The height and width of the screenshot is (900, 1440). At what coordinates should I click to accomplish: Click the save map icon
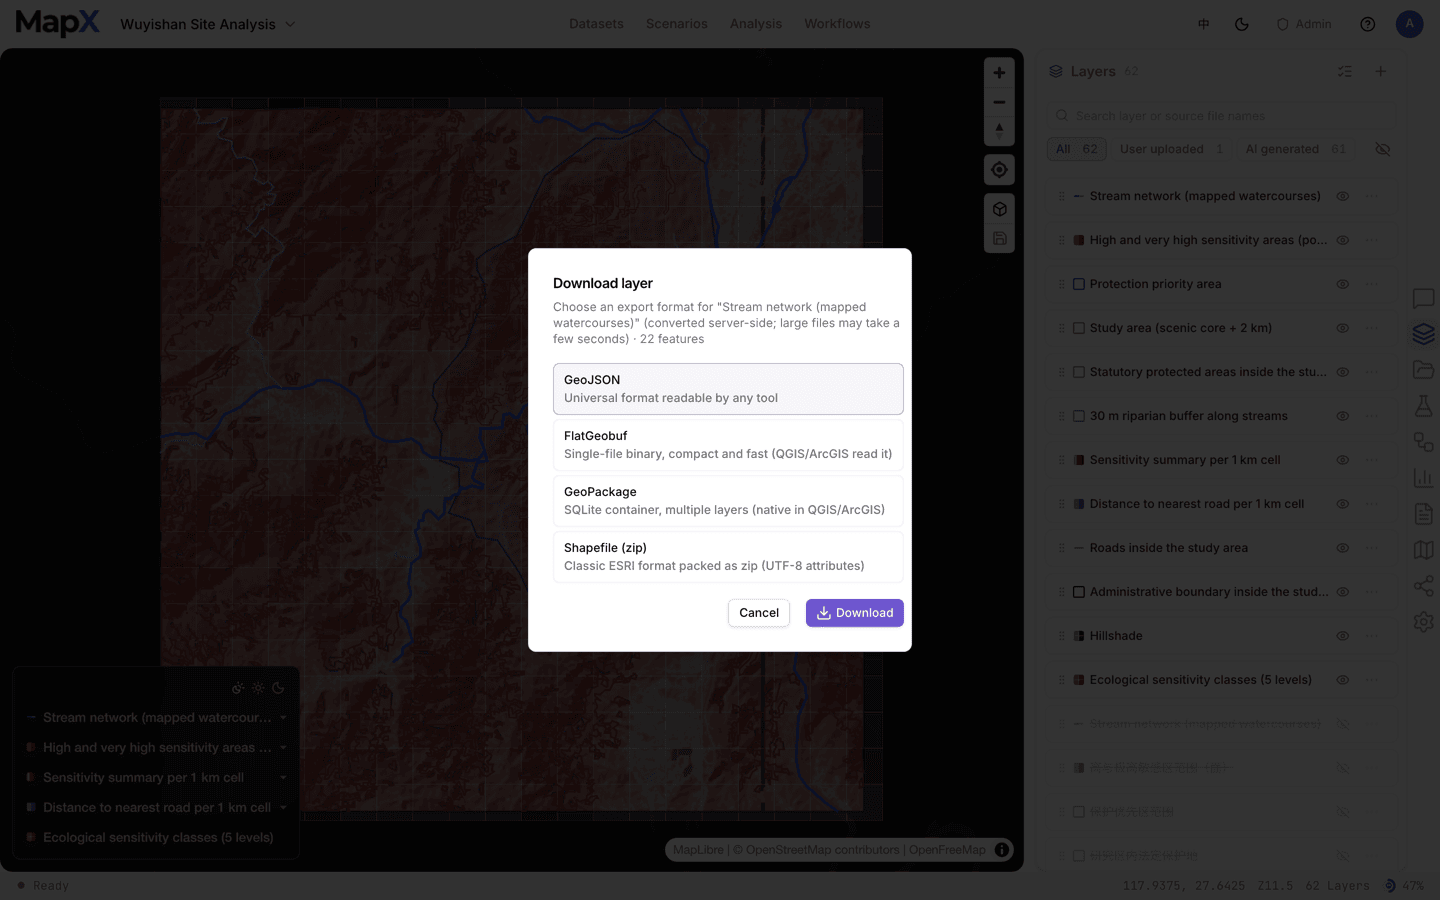(x=999, y=238)
